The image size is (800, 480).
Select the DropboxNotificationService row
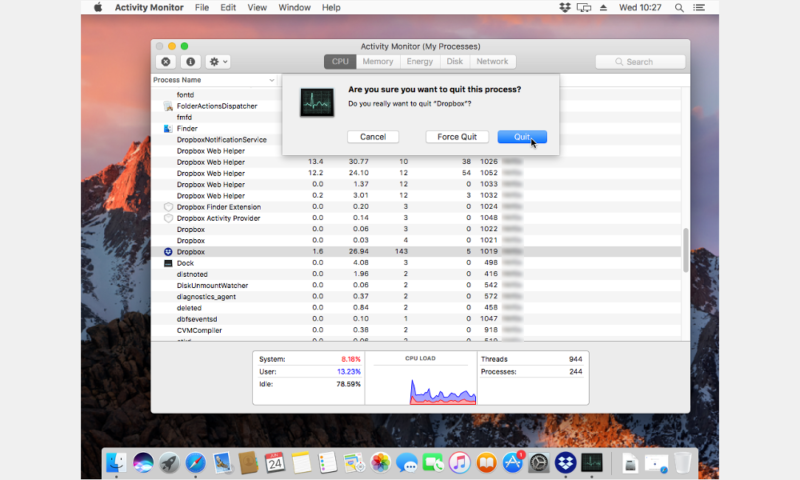(216, 139)
